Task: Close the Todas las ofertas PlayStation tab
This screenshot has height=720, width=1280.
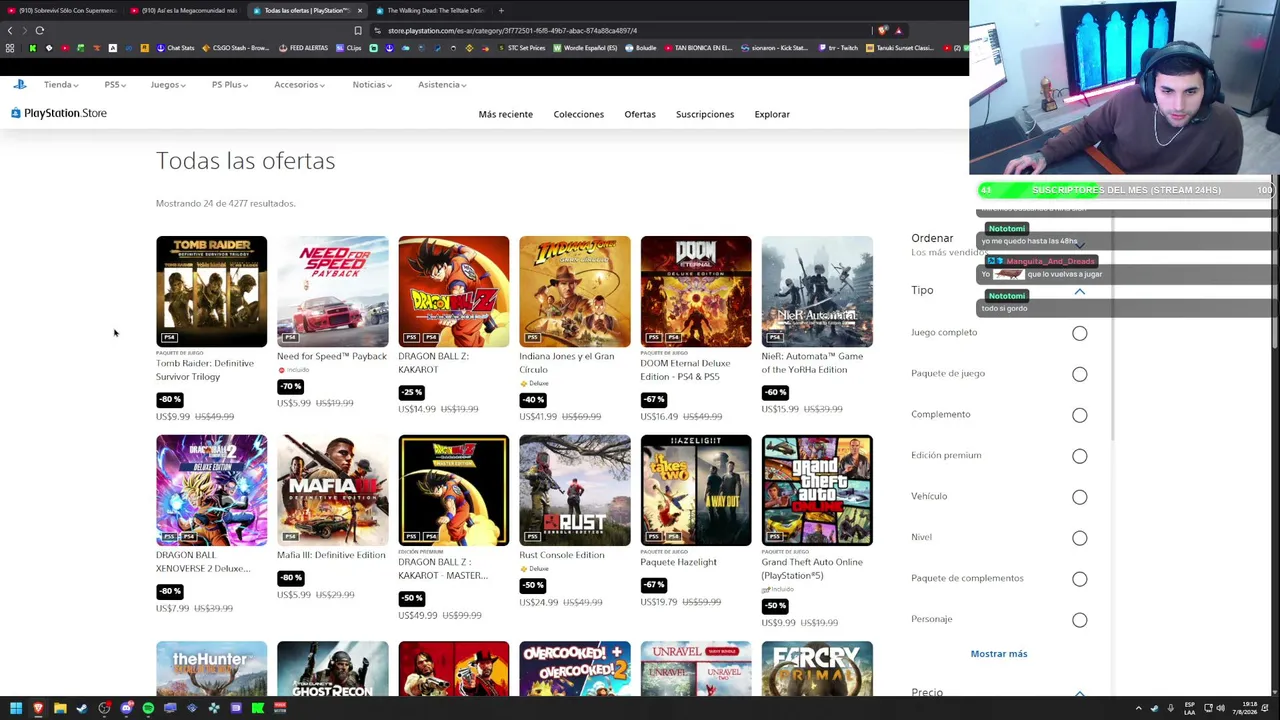Action: pos(359,10)
